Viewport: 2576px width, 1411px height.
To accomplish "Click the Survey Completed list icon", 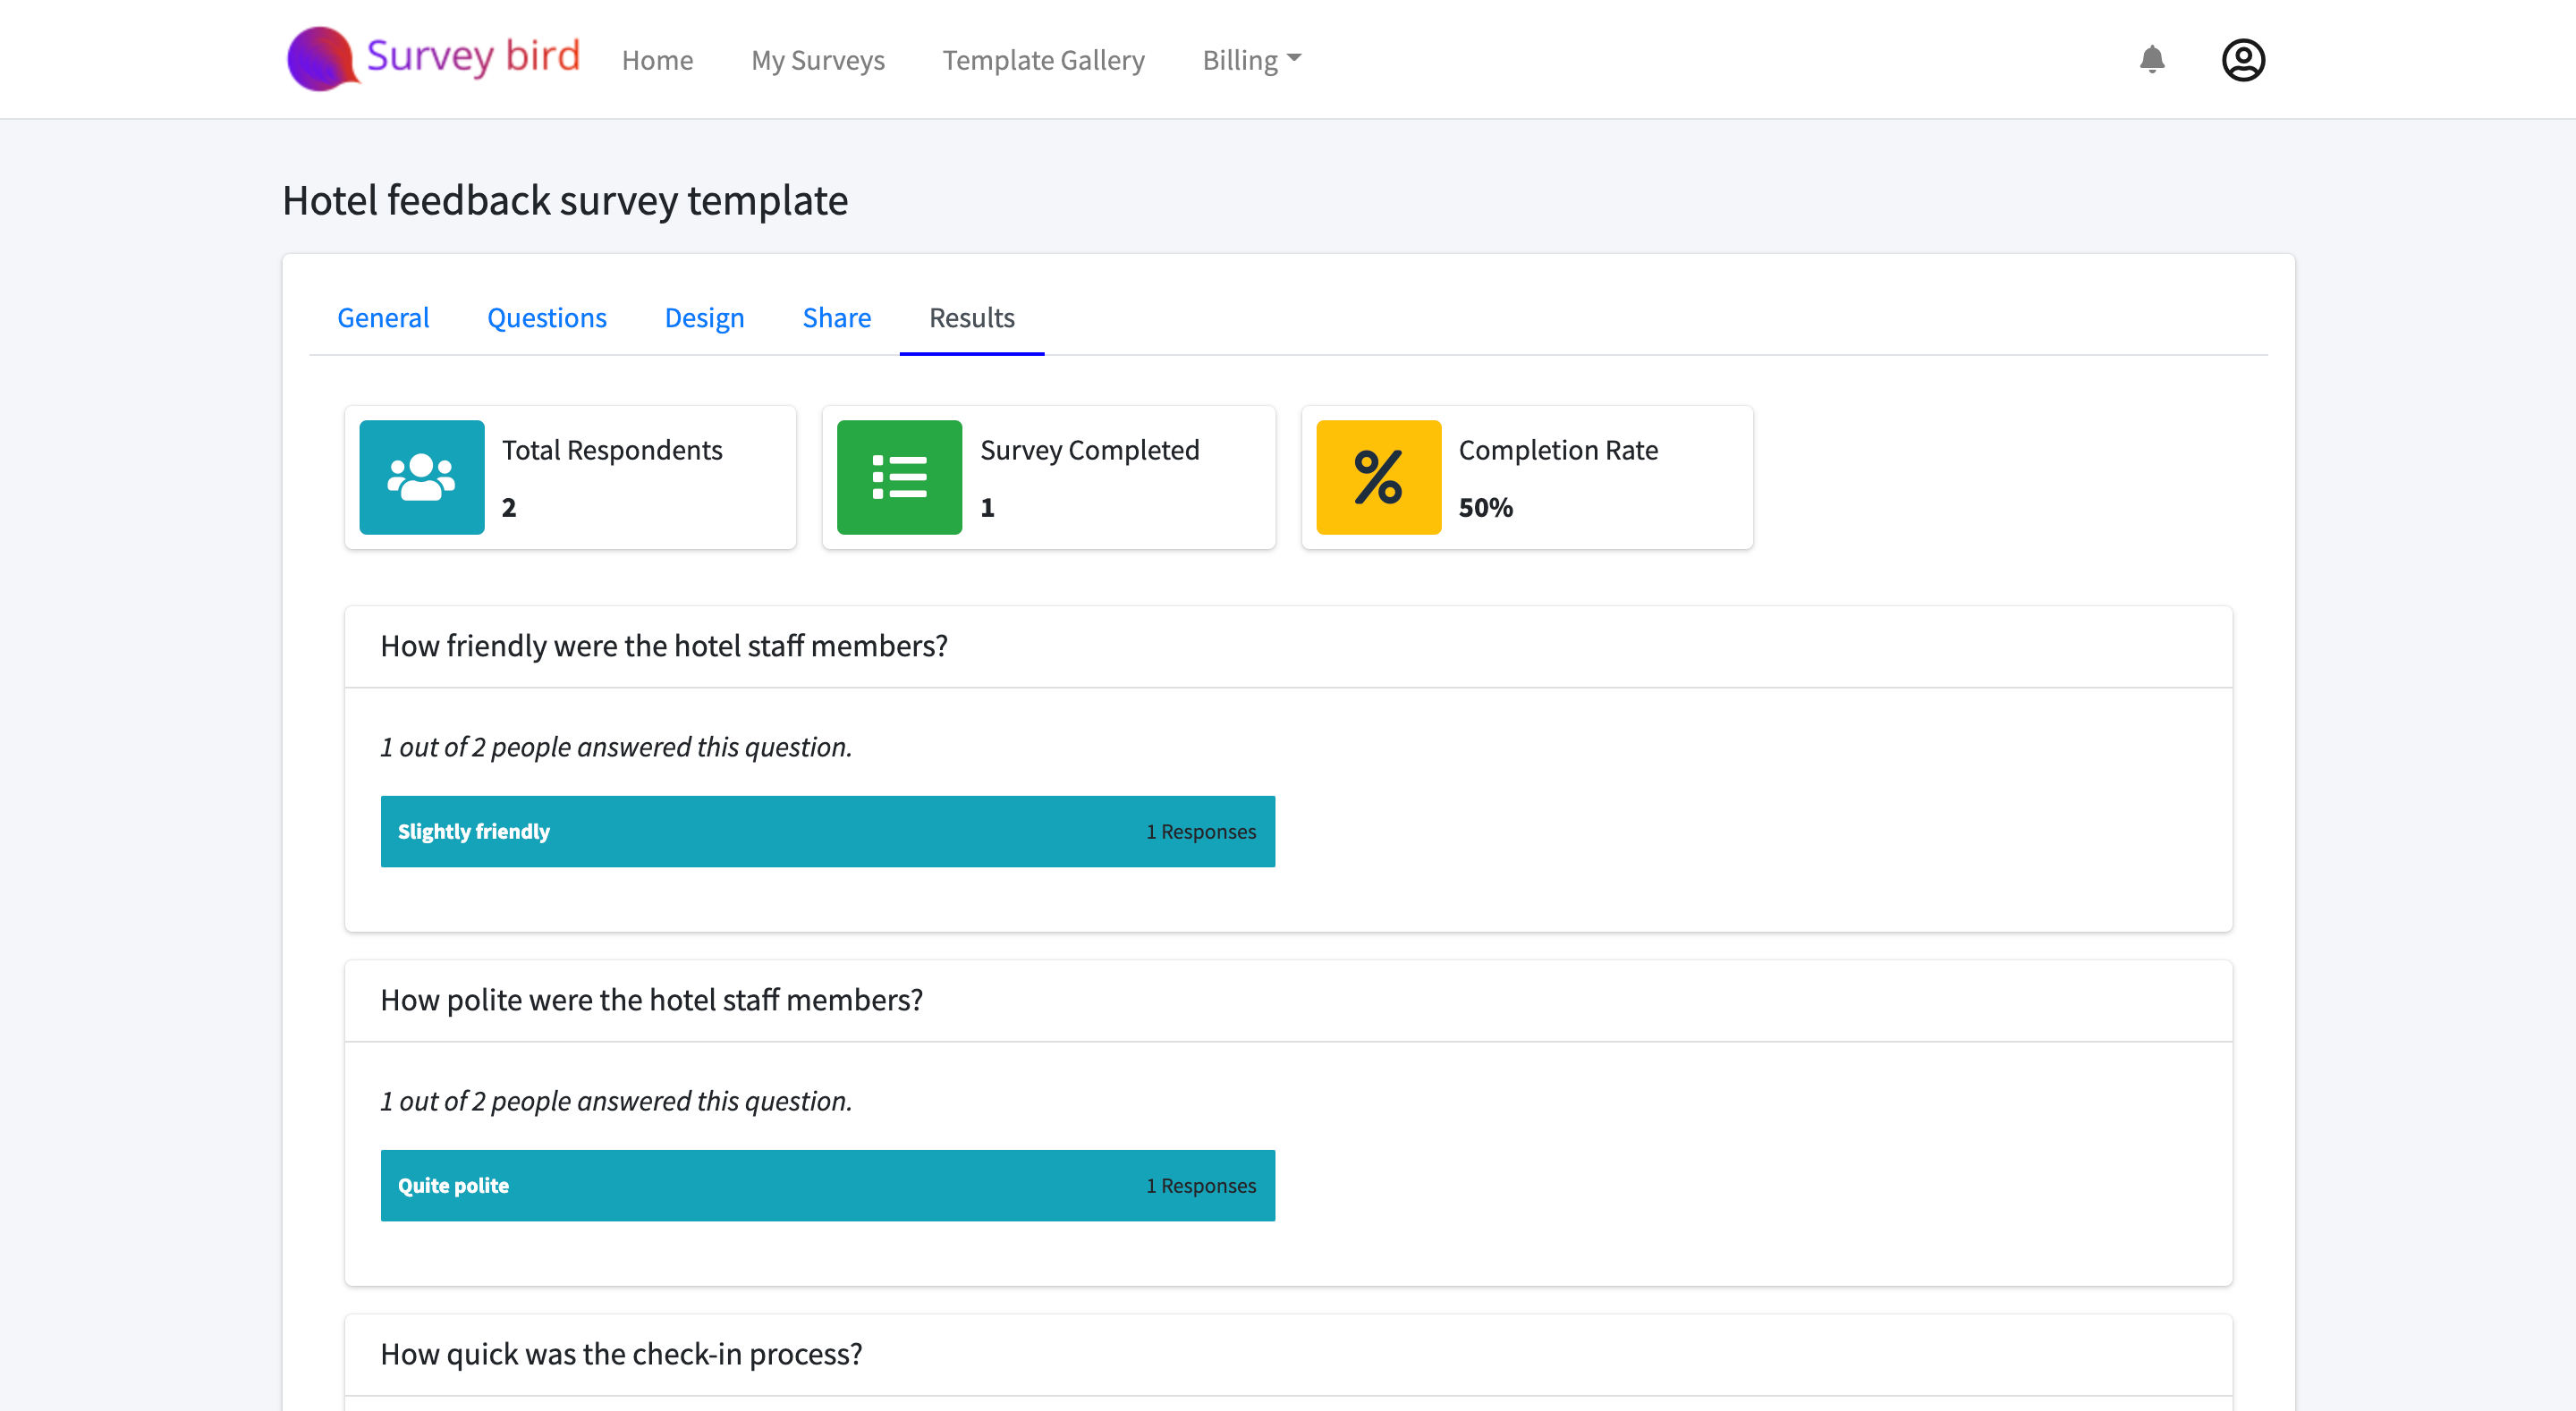I will click(x=899, y=477).
